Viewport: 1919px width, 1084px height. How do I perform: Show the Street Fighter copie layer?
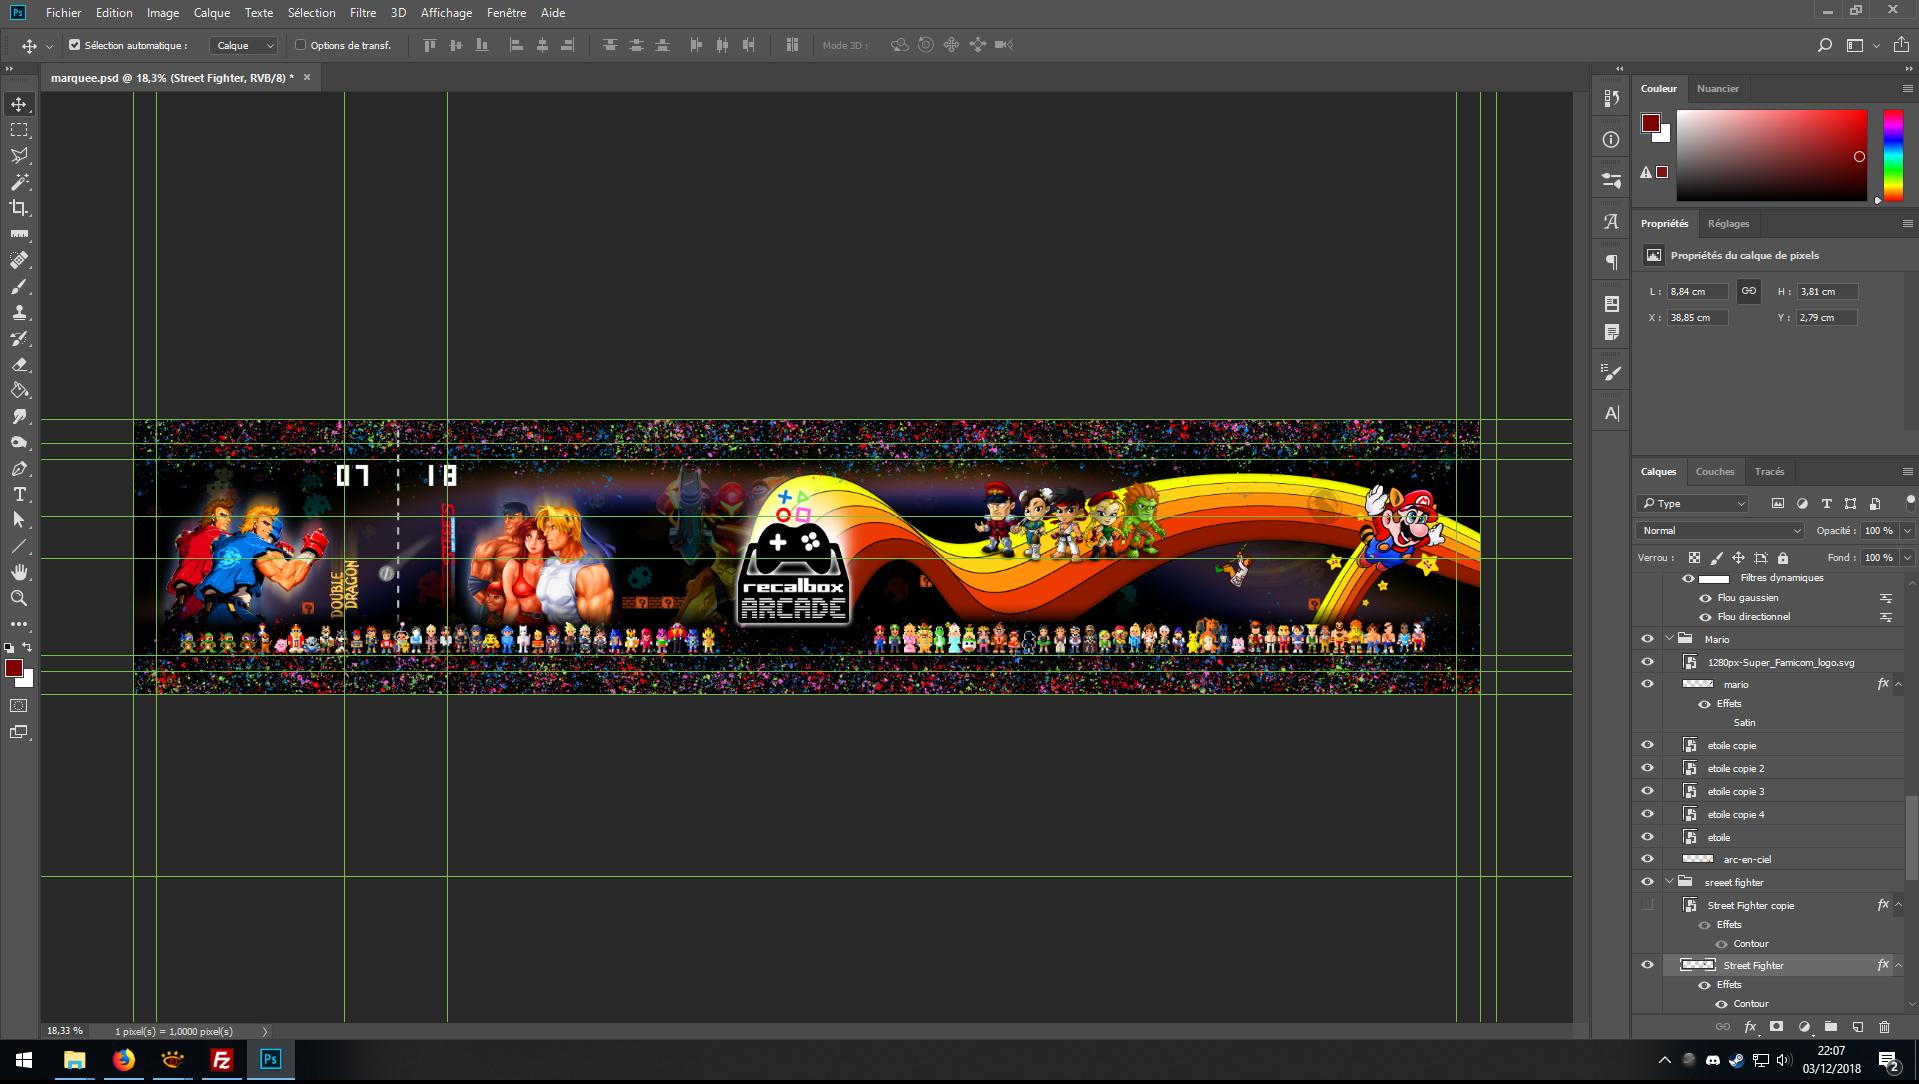1647,905
